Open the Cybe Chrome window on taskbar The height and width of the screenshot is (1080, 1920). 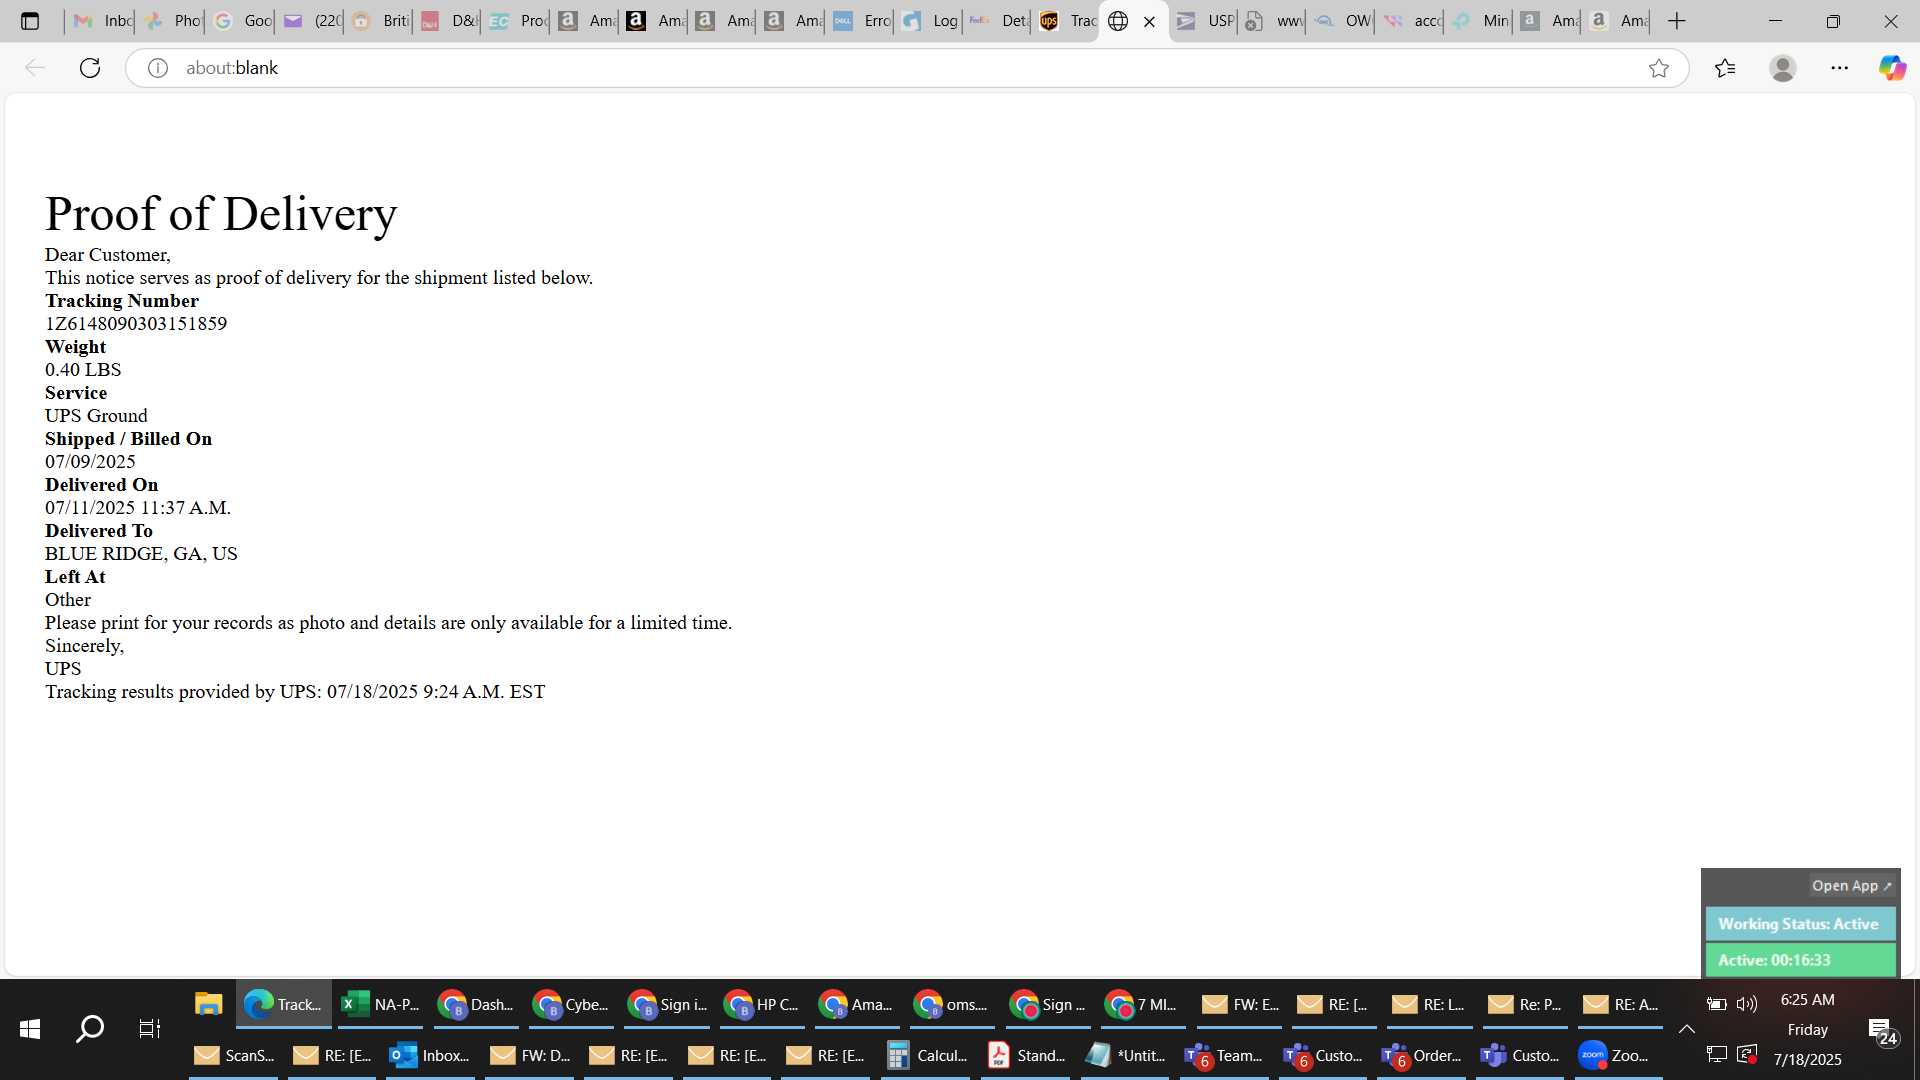(x=571, y=1004)
